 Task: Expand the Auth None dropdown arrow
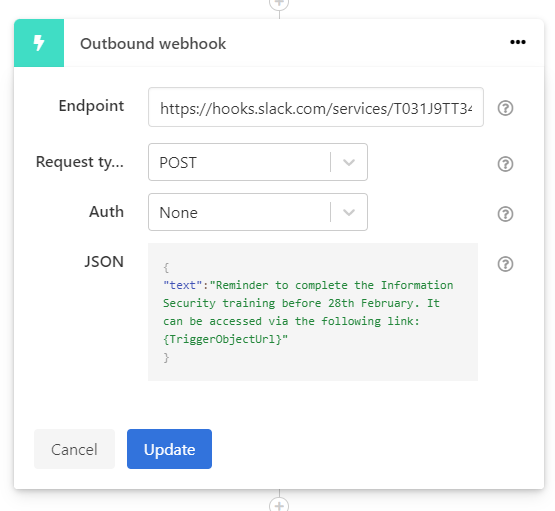pyautogui.click(x=349, y=212)
